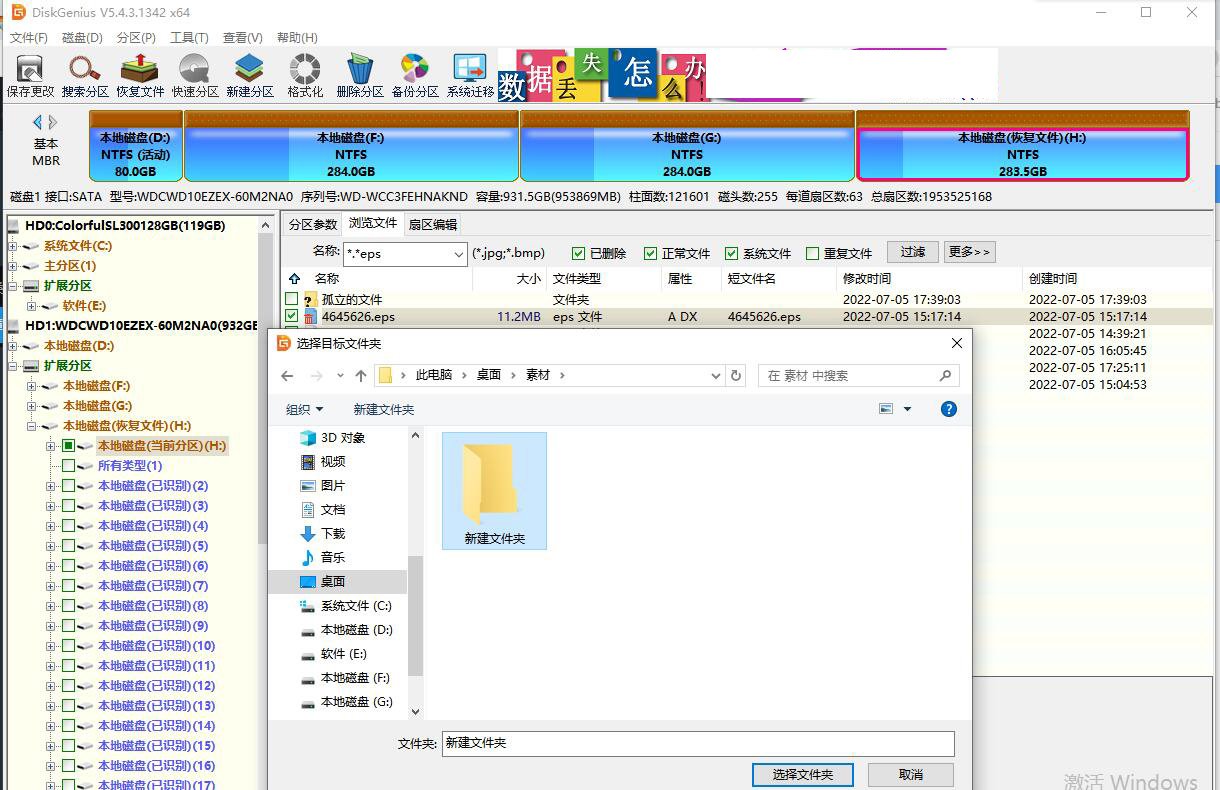The width and height of the screenshot is (1220, 790).
Task: Open the path bar history dropdown
Action: [x=715, y=376]
